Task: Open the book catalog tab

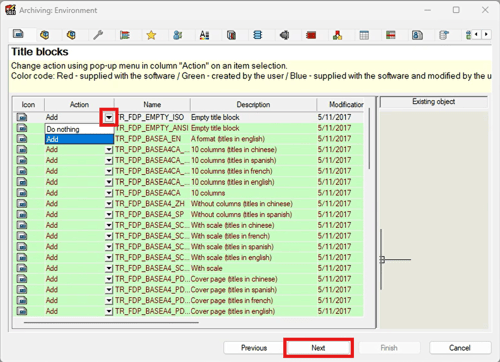Action: pyautogui.click(x=231, y=35)
